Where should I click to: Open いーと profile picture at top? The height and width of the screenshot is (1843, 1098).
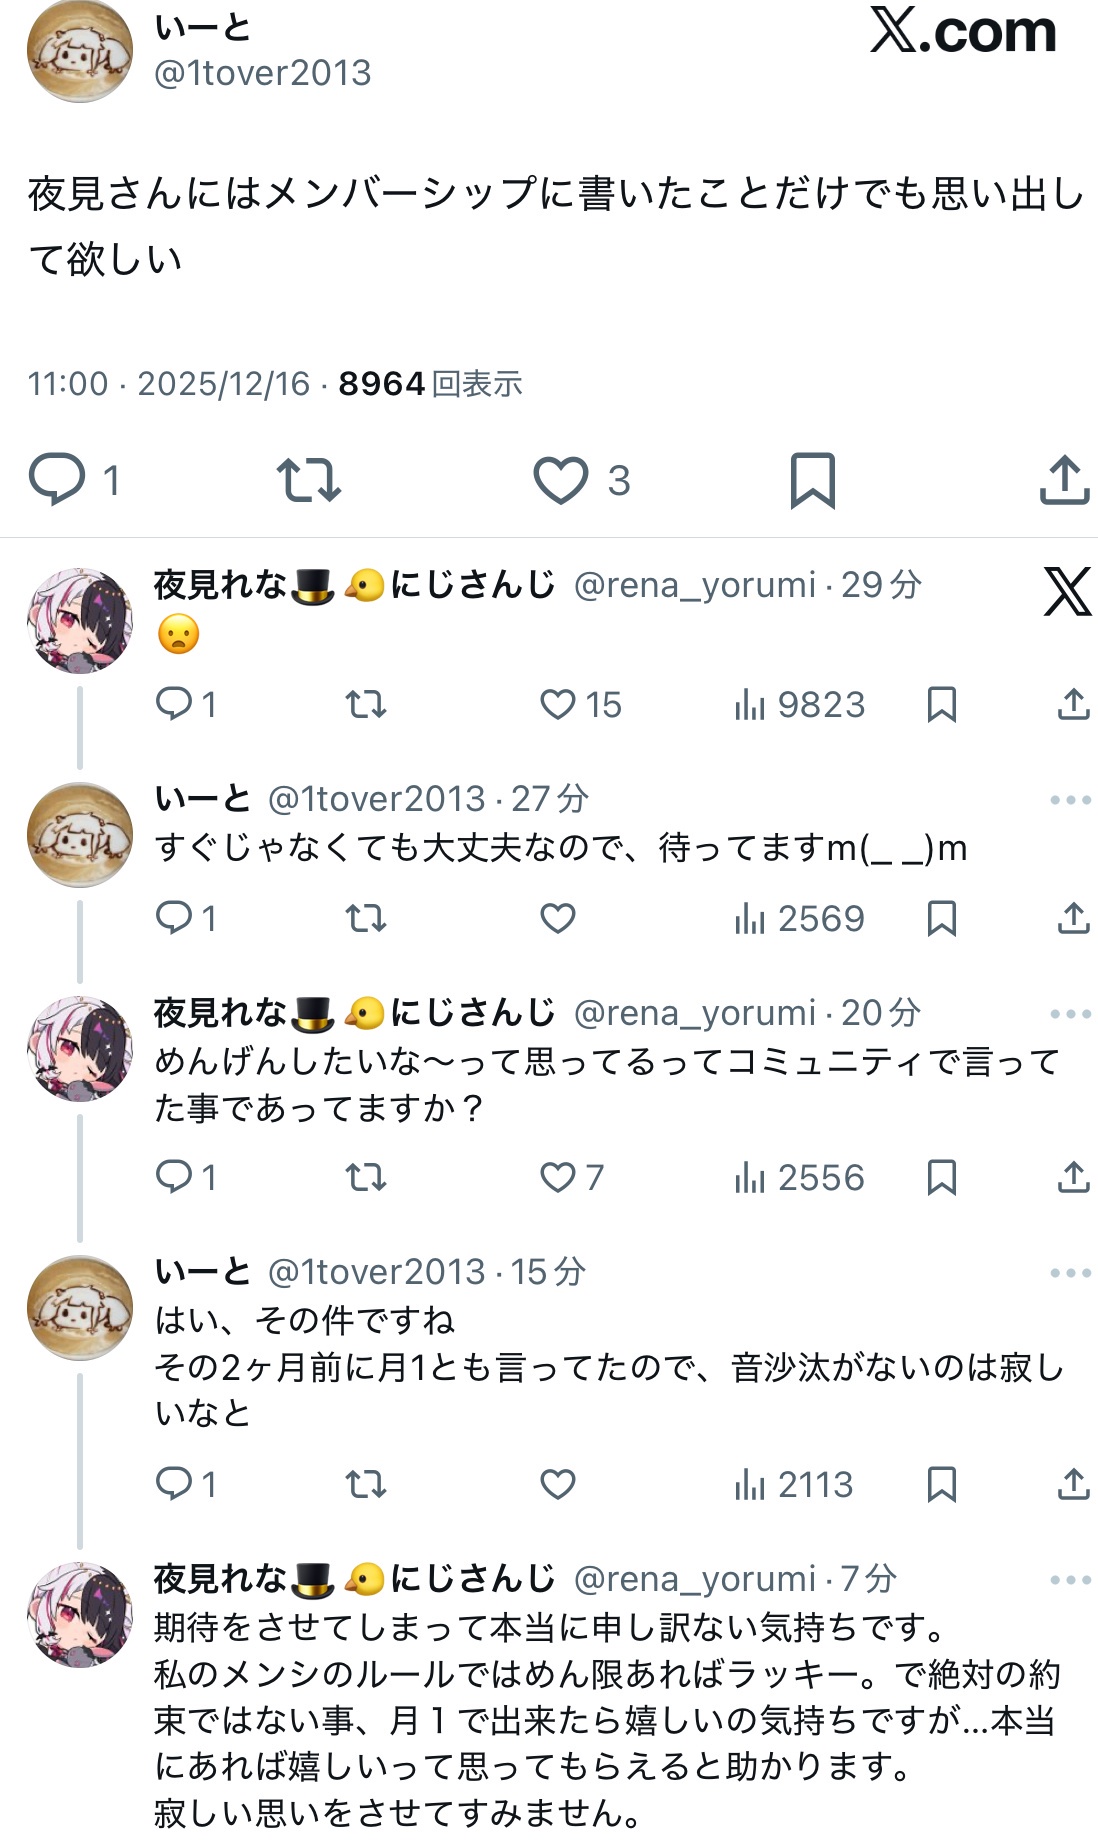(79, 52)
